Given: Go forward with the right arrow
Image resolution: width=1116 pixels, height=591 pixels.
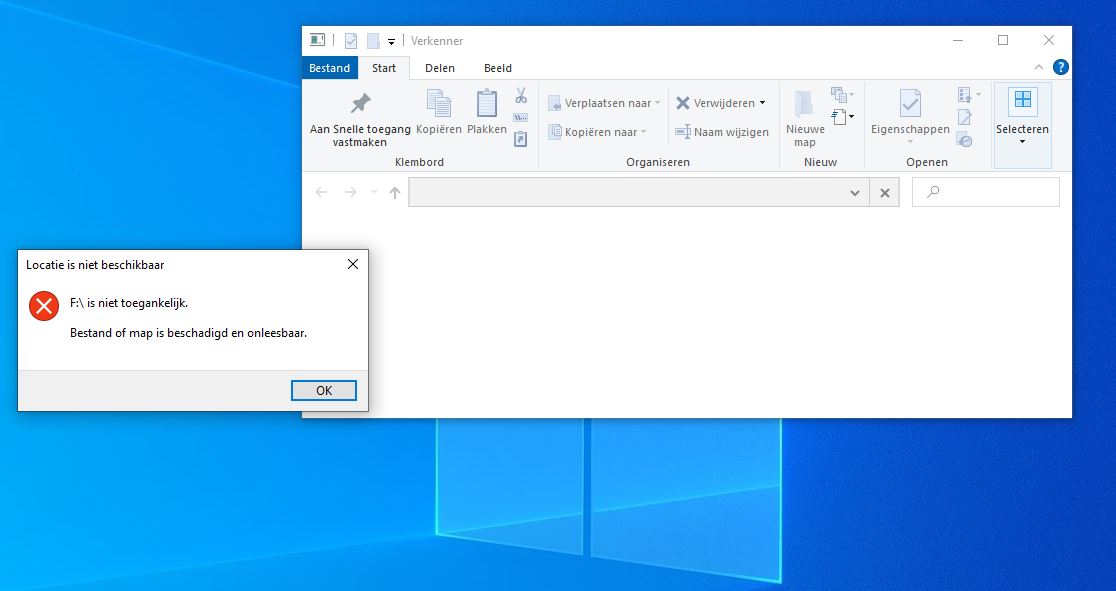Looking at the screenshot, I should tap(350, 192).
